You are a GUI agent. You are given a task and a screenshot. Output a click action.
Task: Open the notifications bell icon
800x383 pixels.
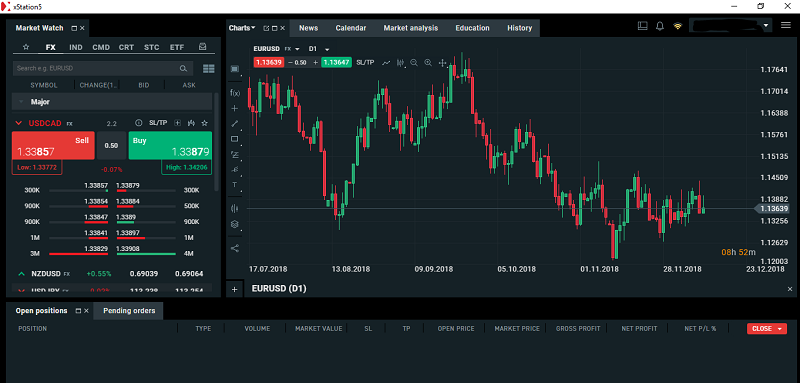[660, 26]
